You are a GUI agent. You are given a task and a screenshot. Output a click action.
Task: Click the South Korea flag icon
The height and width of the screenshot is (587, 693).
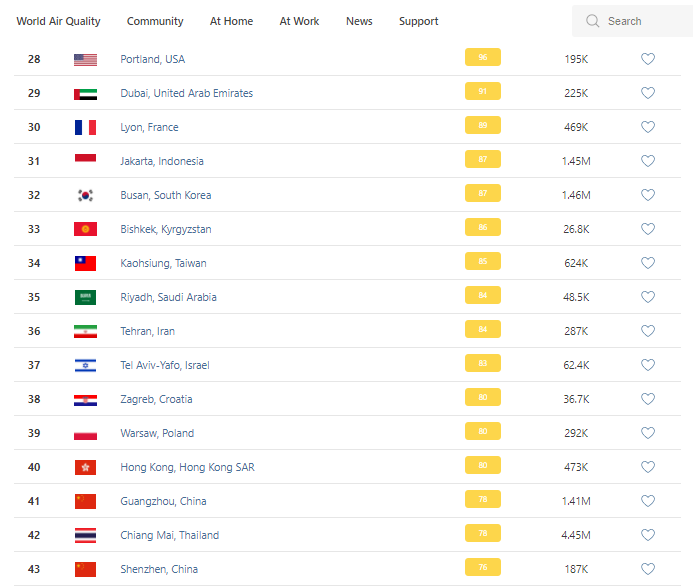[85, 195]
